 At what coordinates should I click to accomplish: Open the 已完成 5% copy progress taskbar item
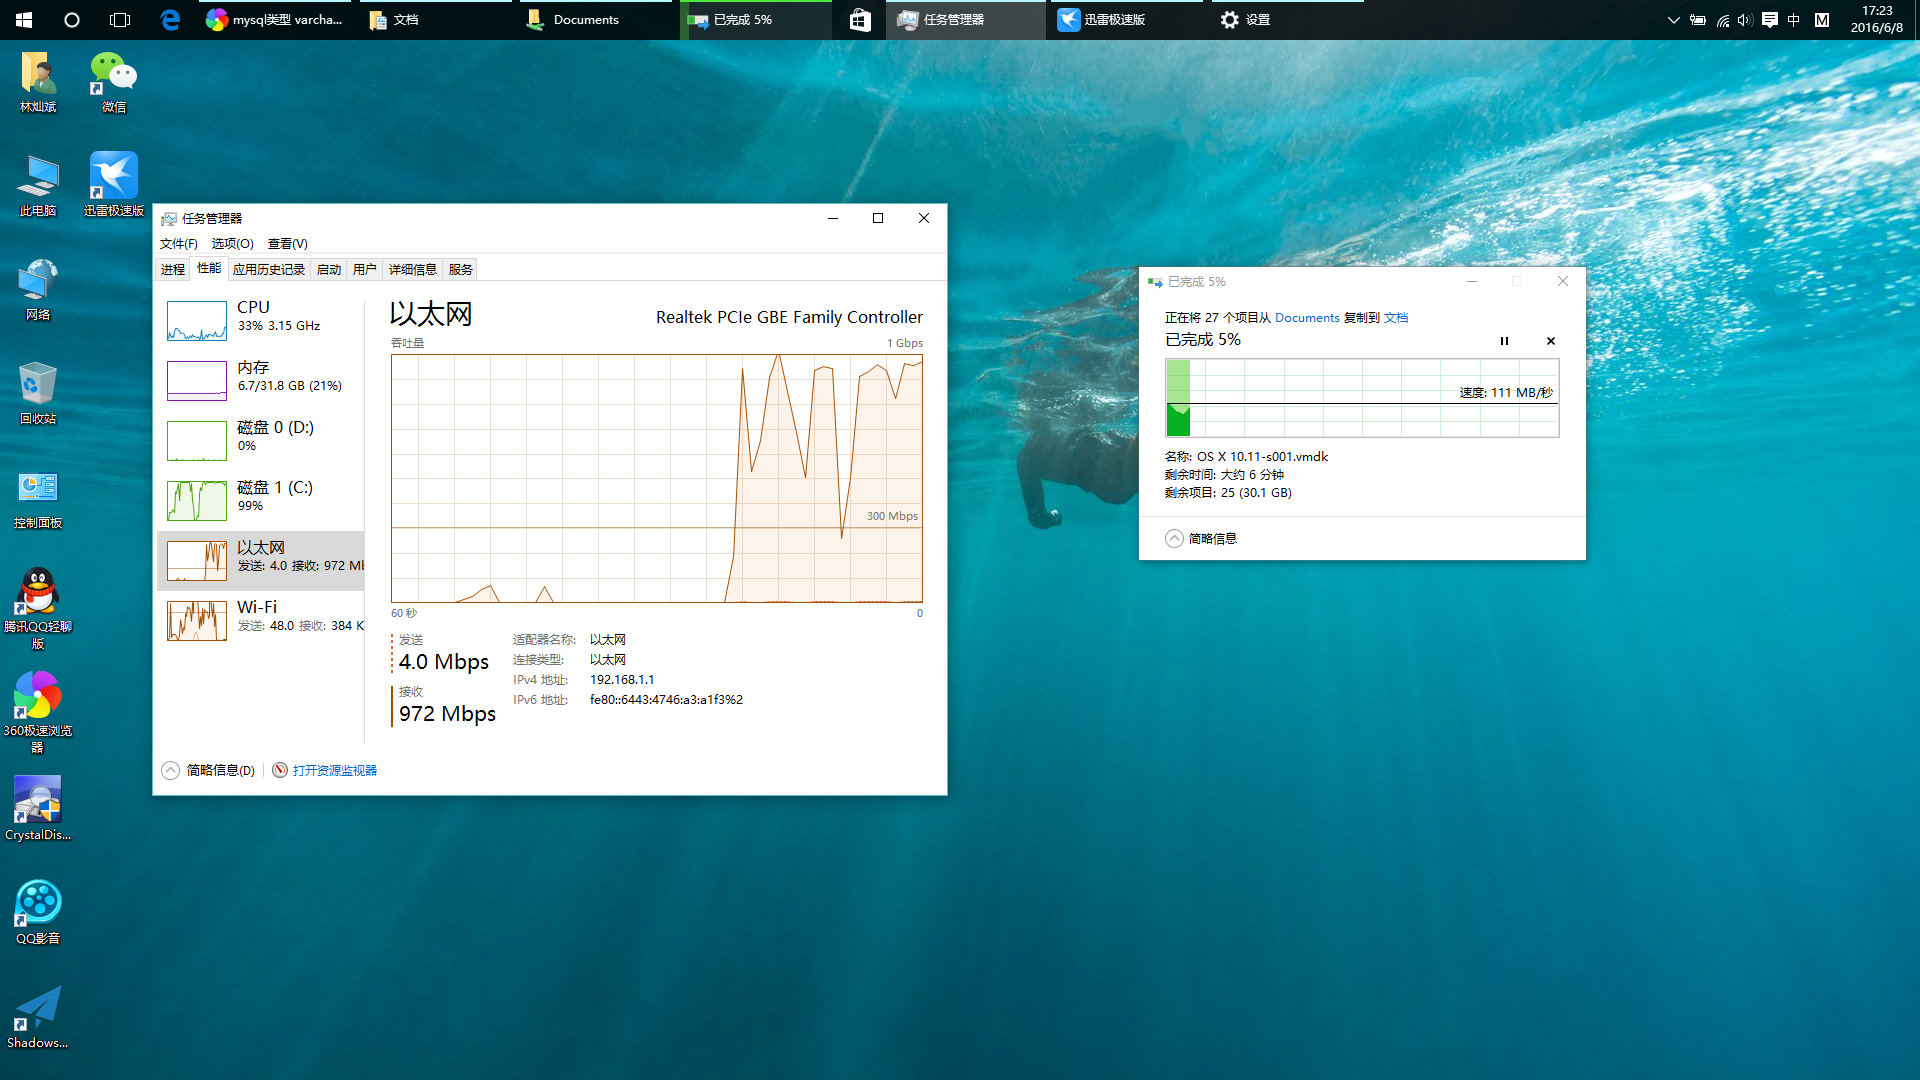pyautogui.click(x=755, y=19)
